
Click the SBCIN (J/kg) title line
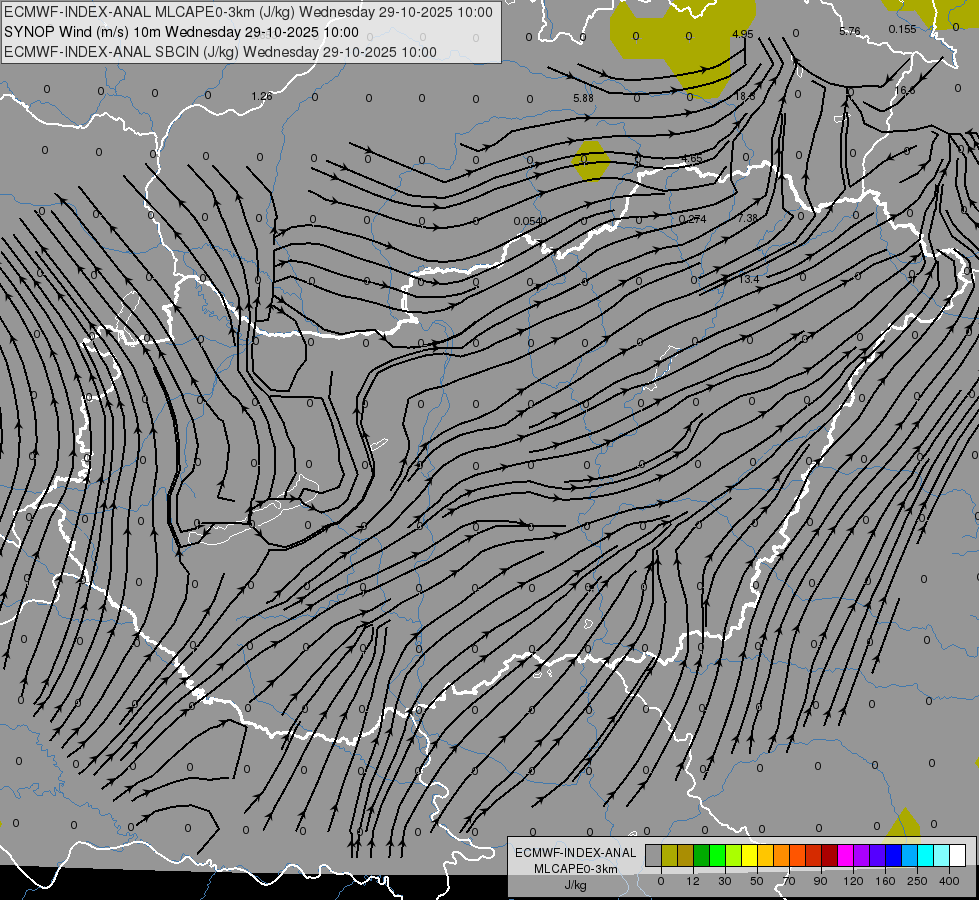[x=220, y=52]
